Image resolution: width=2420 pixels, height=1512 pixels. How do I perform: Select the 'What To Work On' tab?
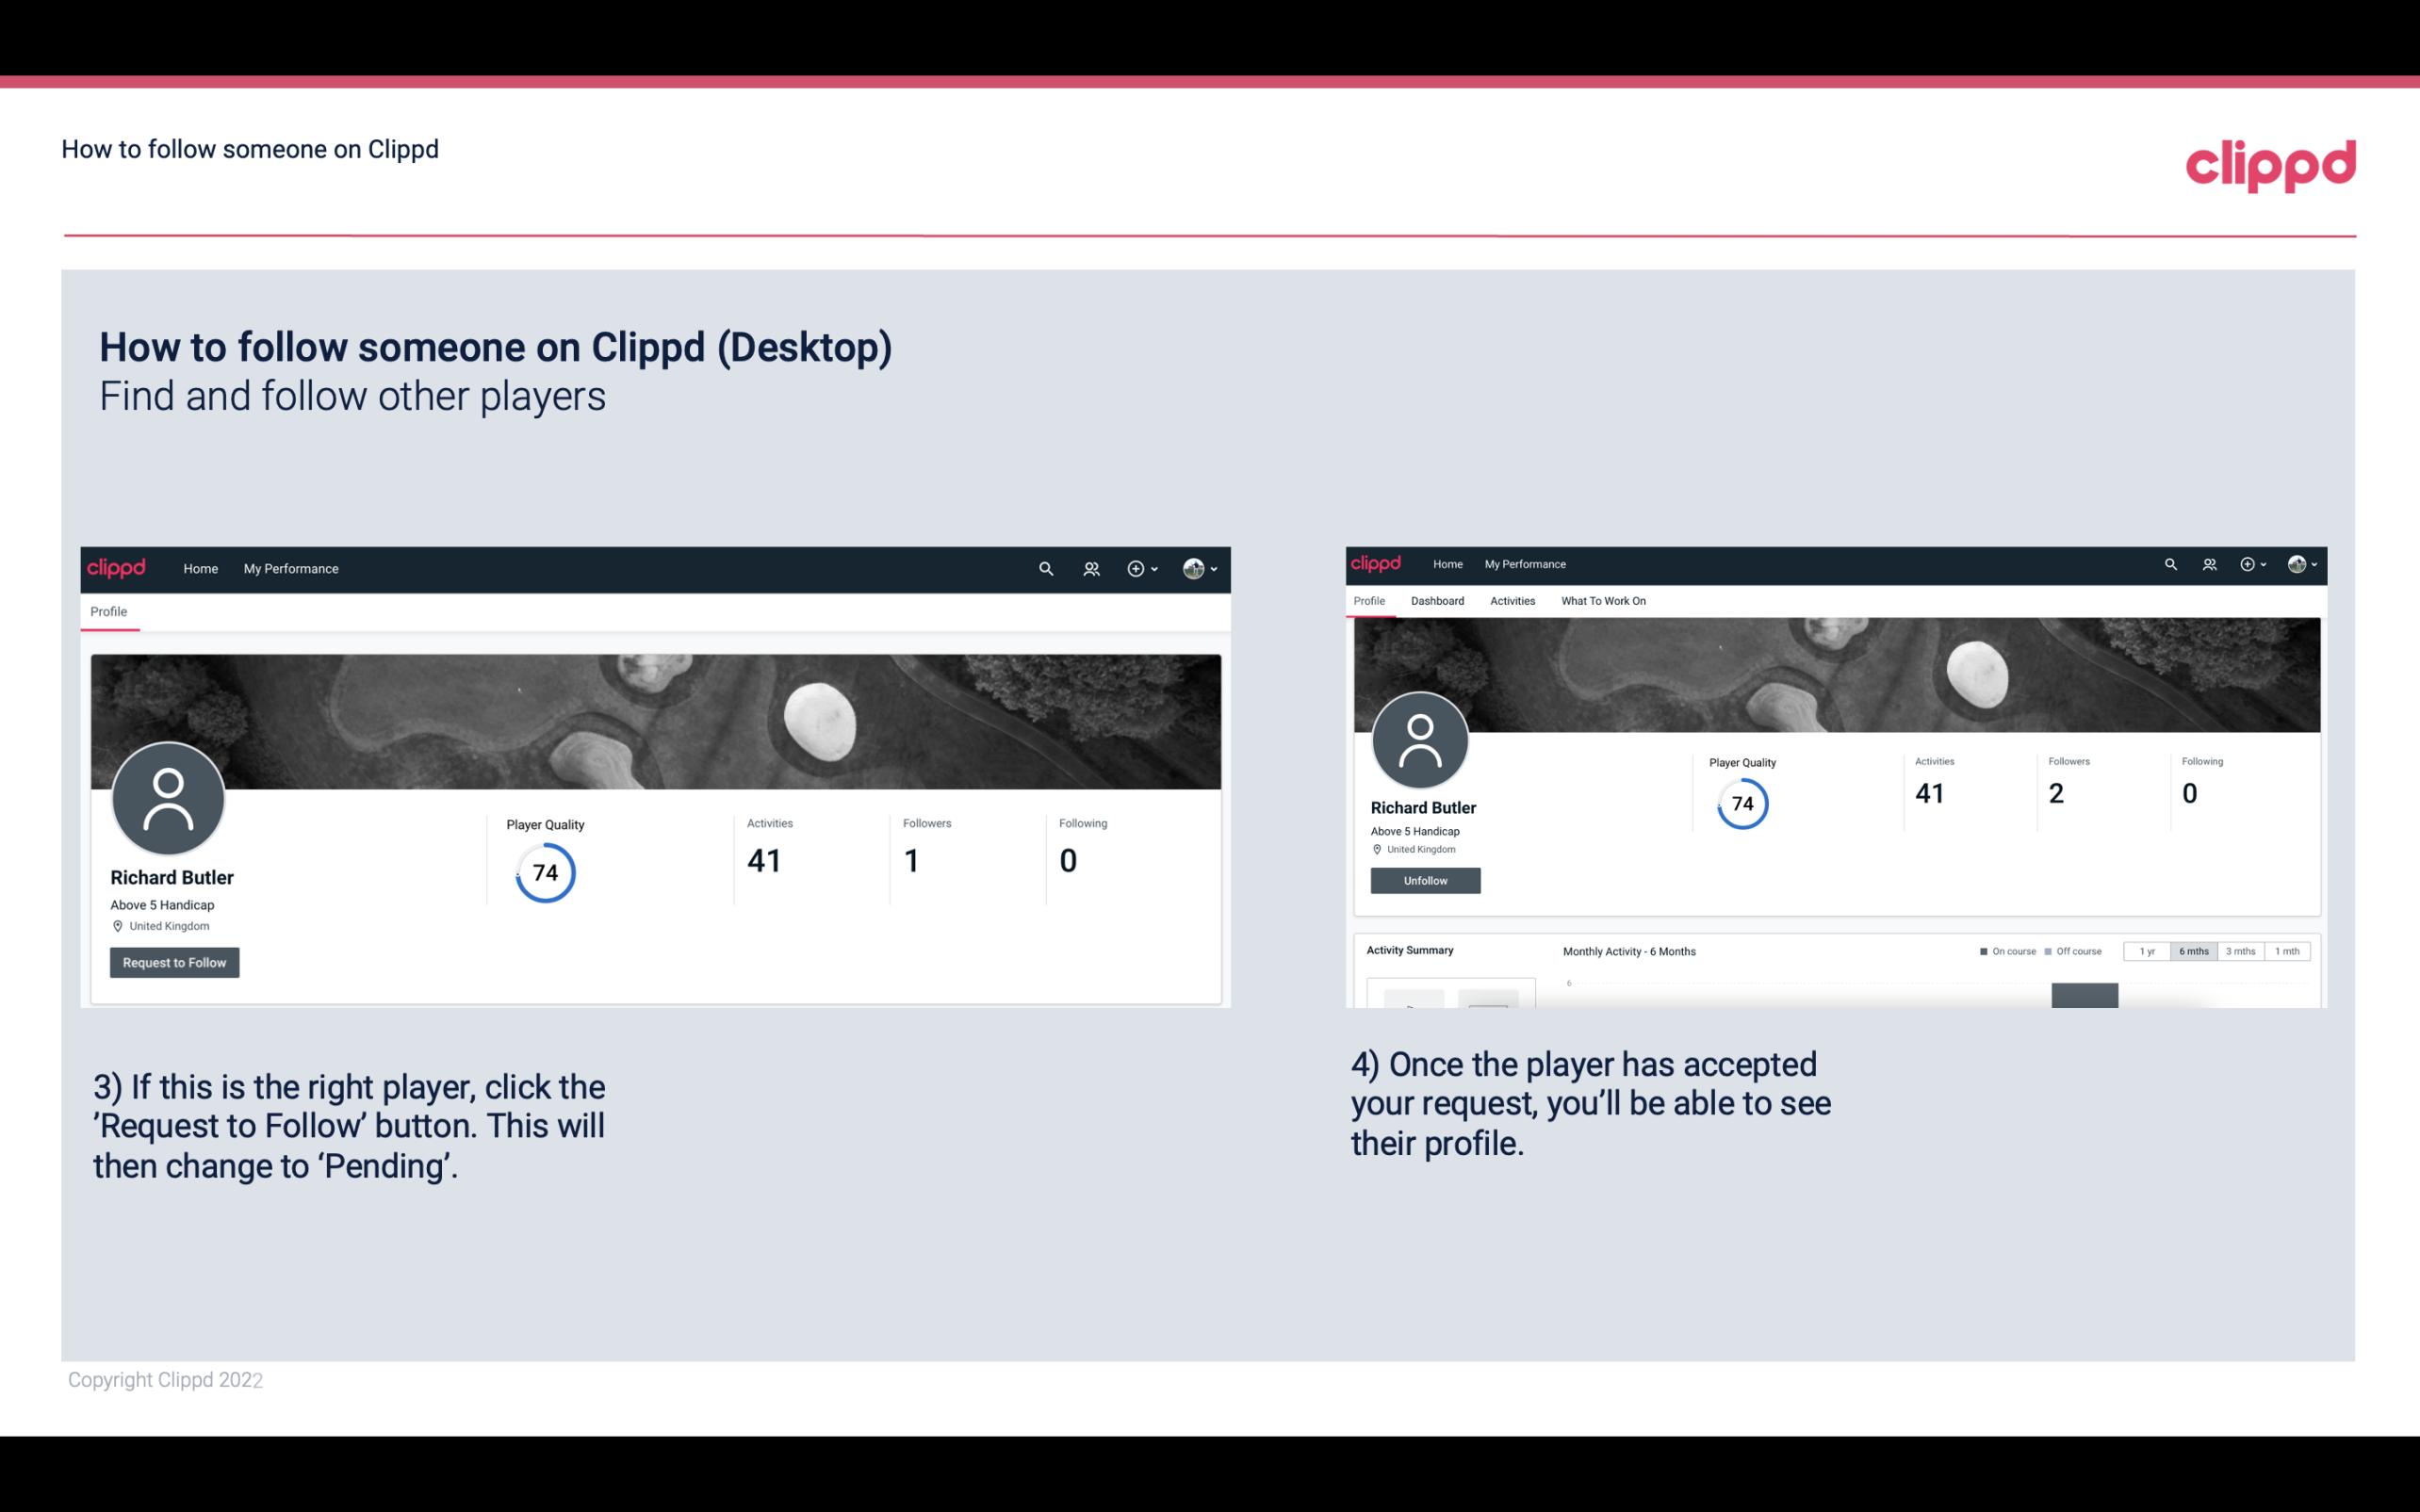pos(1603,601)
